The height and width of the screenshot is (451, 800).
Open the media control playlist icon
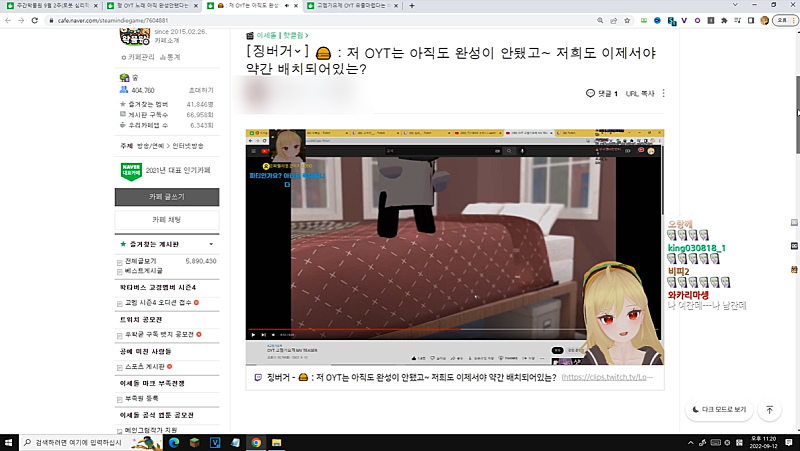point(737,20)
